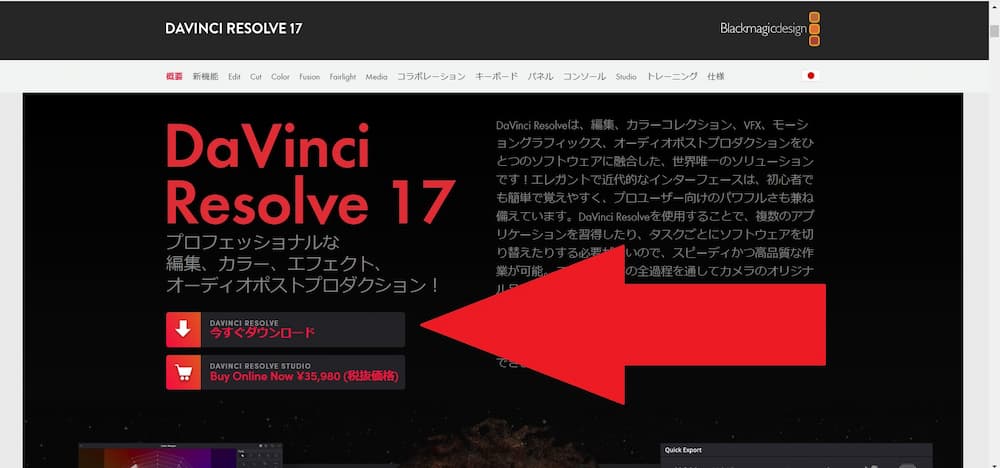Click the プロフェッショナルな tagline text
Screen dimensions: 1000x468
pyautogui.click(x=253, y=242)
